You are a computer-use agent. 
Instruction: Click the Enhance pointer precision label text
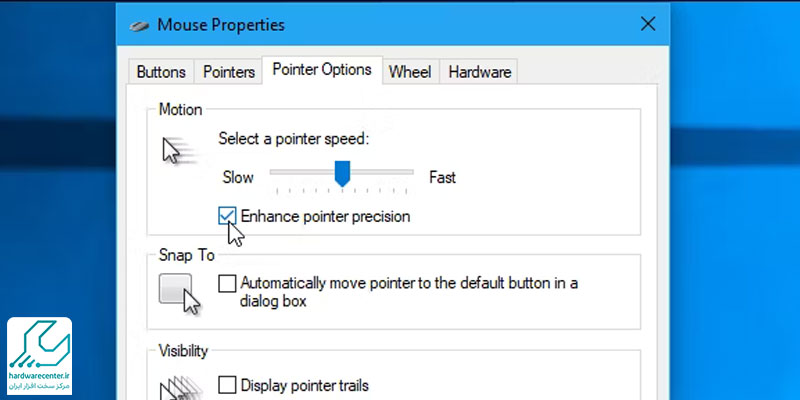(326, 216)
